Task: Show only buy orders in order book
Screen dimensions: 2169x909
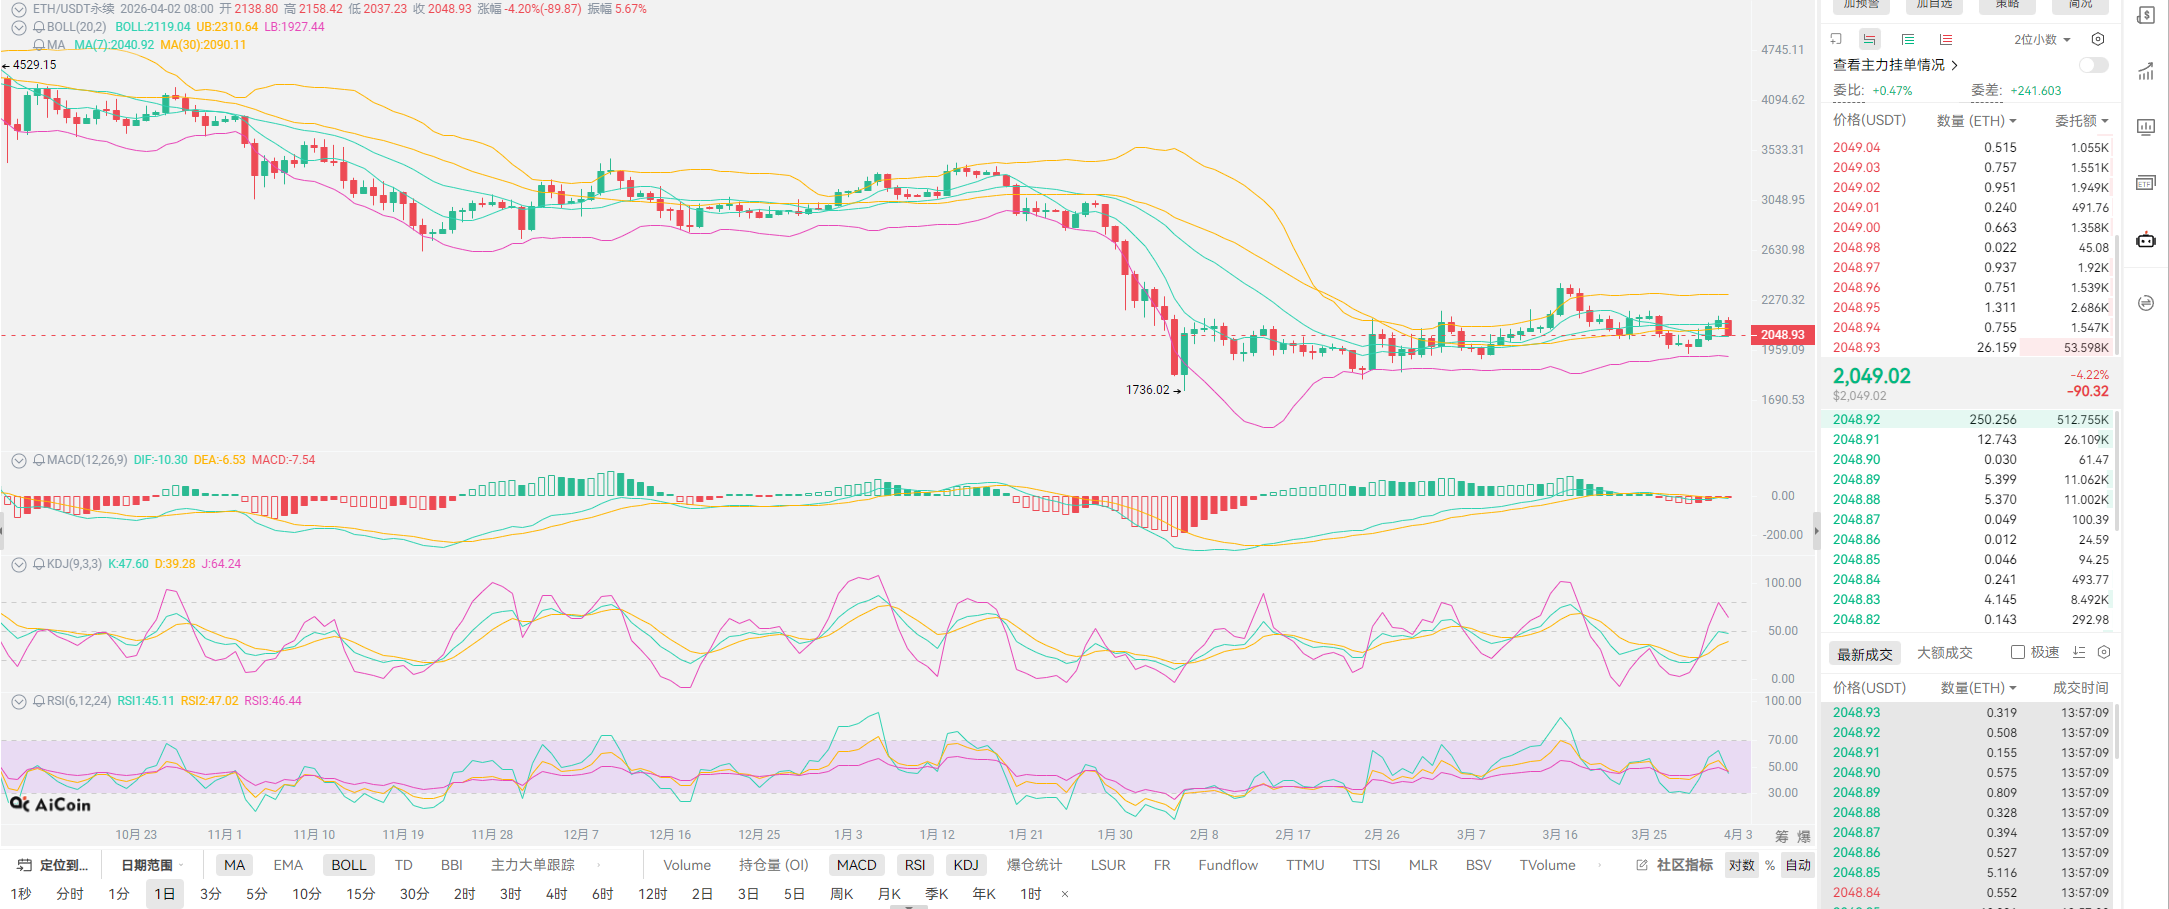Action: click(x=1908, y=39)
